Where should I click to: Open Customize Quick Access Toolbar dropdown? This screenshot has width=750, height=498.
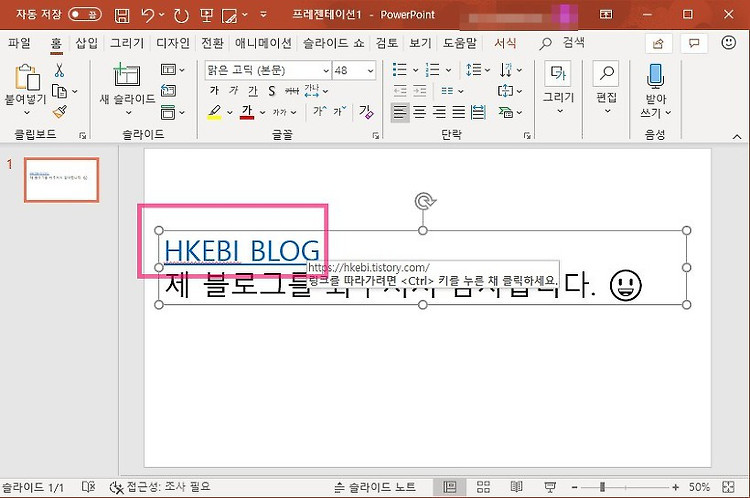(263, 14)
